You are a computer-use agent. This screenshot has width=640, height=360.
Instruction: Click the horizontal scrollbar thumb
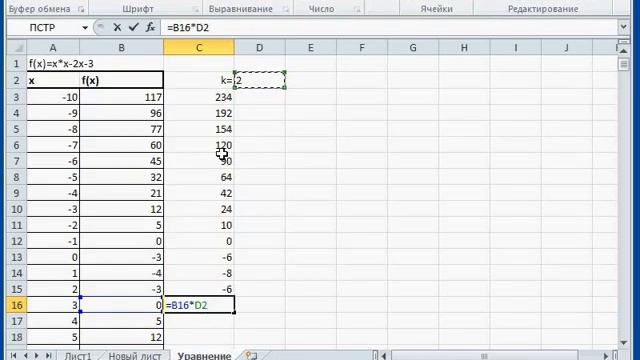click(484, 356)
